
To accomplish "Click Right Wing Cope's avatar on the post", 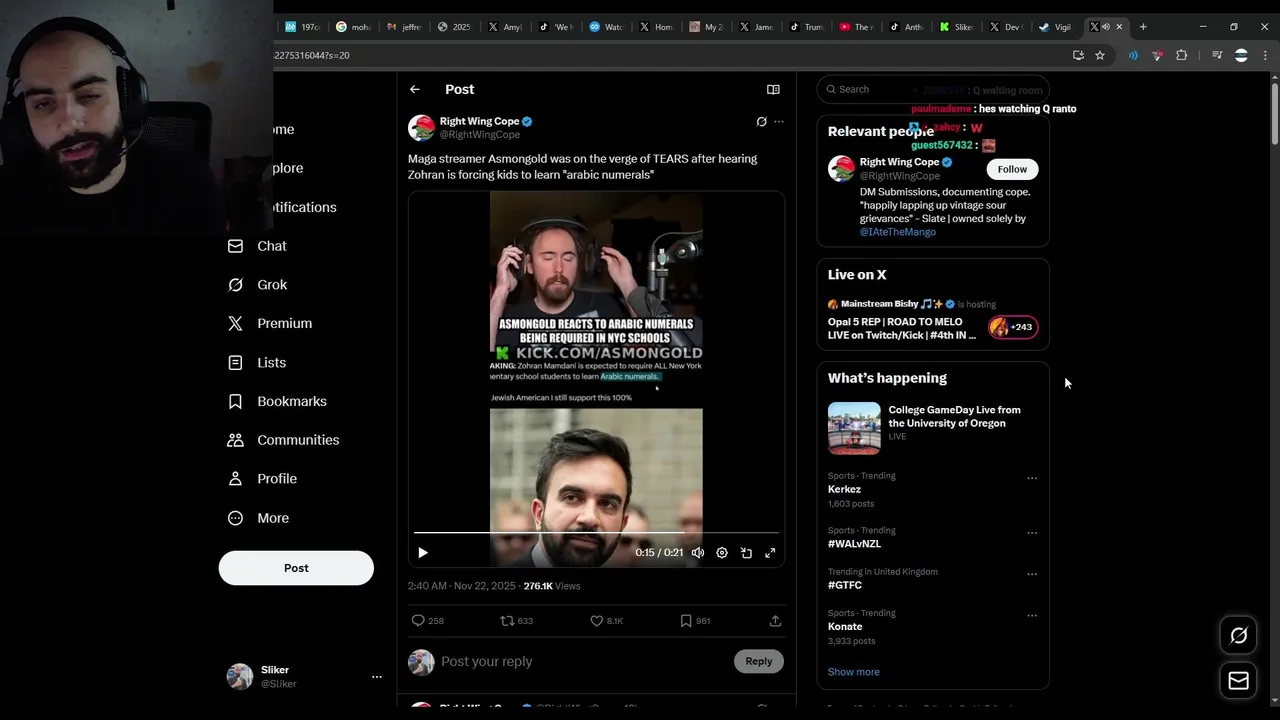I will 421,128.
